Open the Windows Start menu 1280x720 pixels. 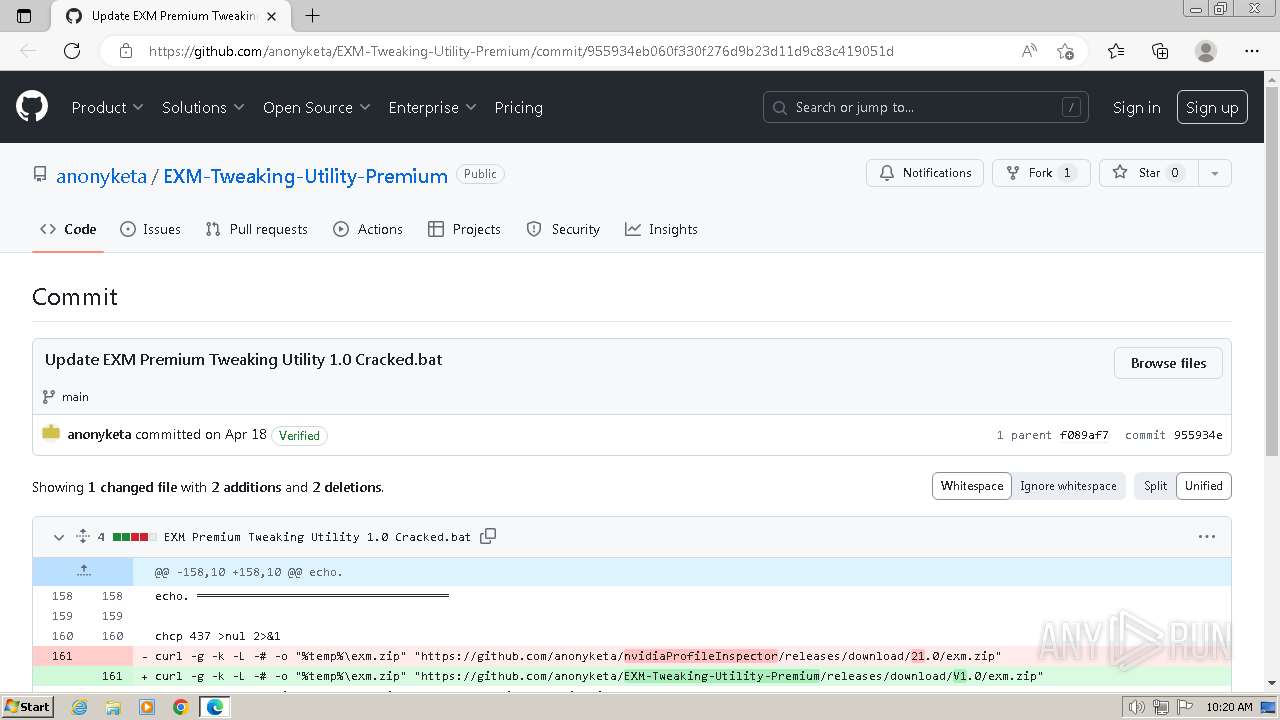27,707
